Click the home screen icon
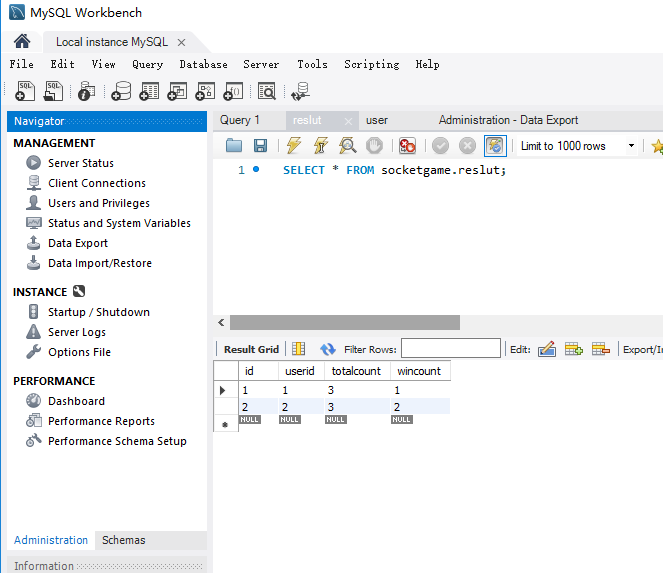The height and width of the screenshot is (573, 663). point(22,41)
